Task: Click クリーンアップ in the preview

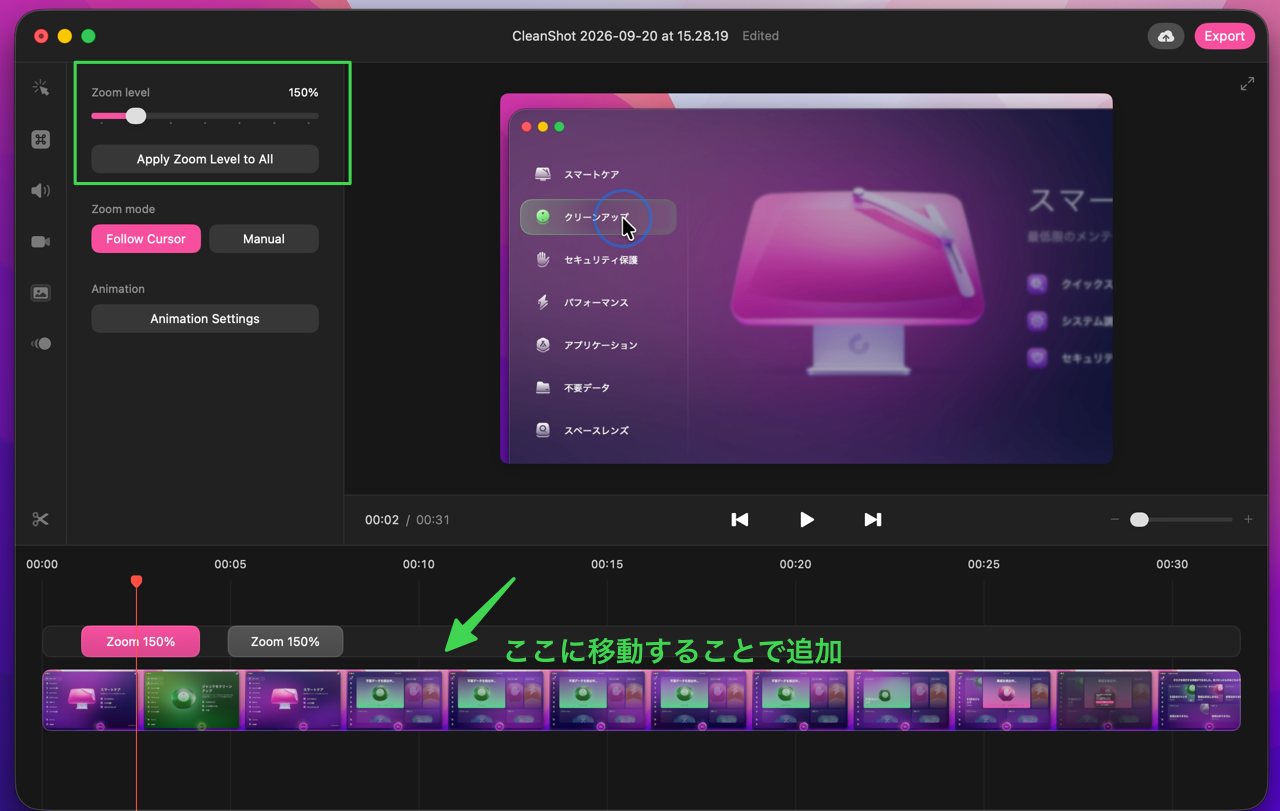Action: (x=597, y=217)
